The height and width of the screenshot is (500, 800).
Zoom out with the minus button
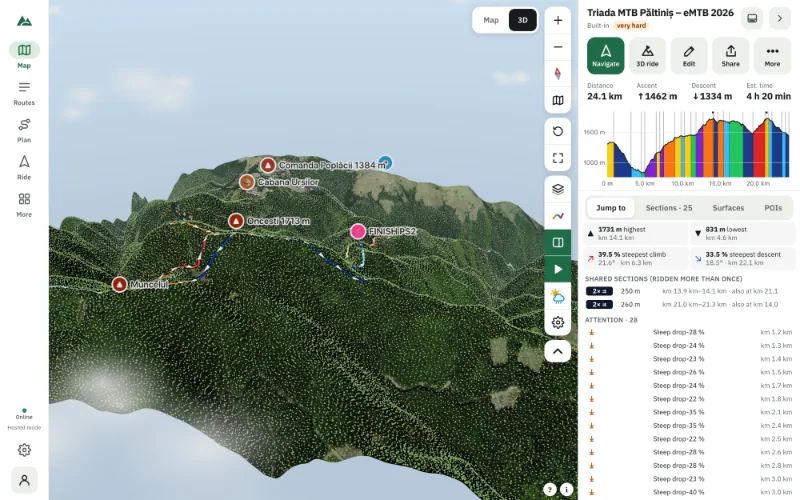pos(558,47)
